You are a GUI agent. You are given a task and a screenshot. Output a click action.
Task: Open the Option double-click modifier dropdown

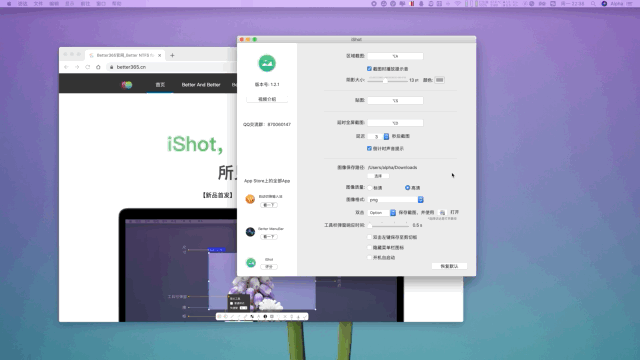point(382,213)
